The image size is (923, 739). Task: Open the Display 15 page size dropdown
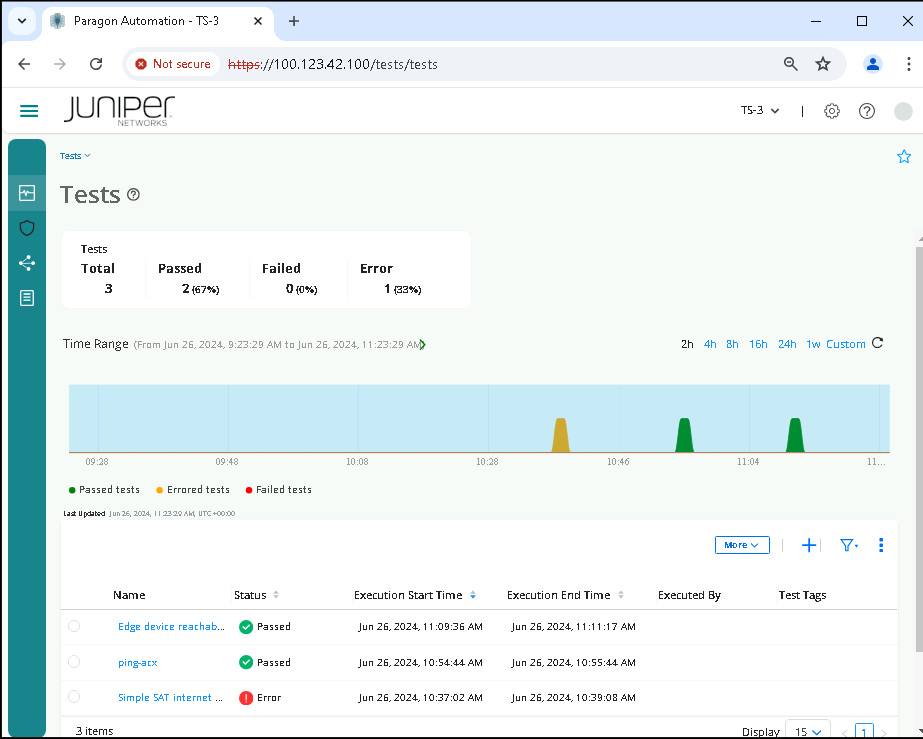[x=807, y=731]
